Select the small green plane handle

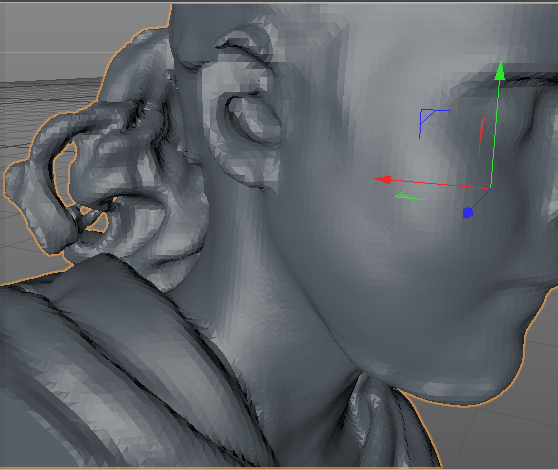410,196
